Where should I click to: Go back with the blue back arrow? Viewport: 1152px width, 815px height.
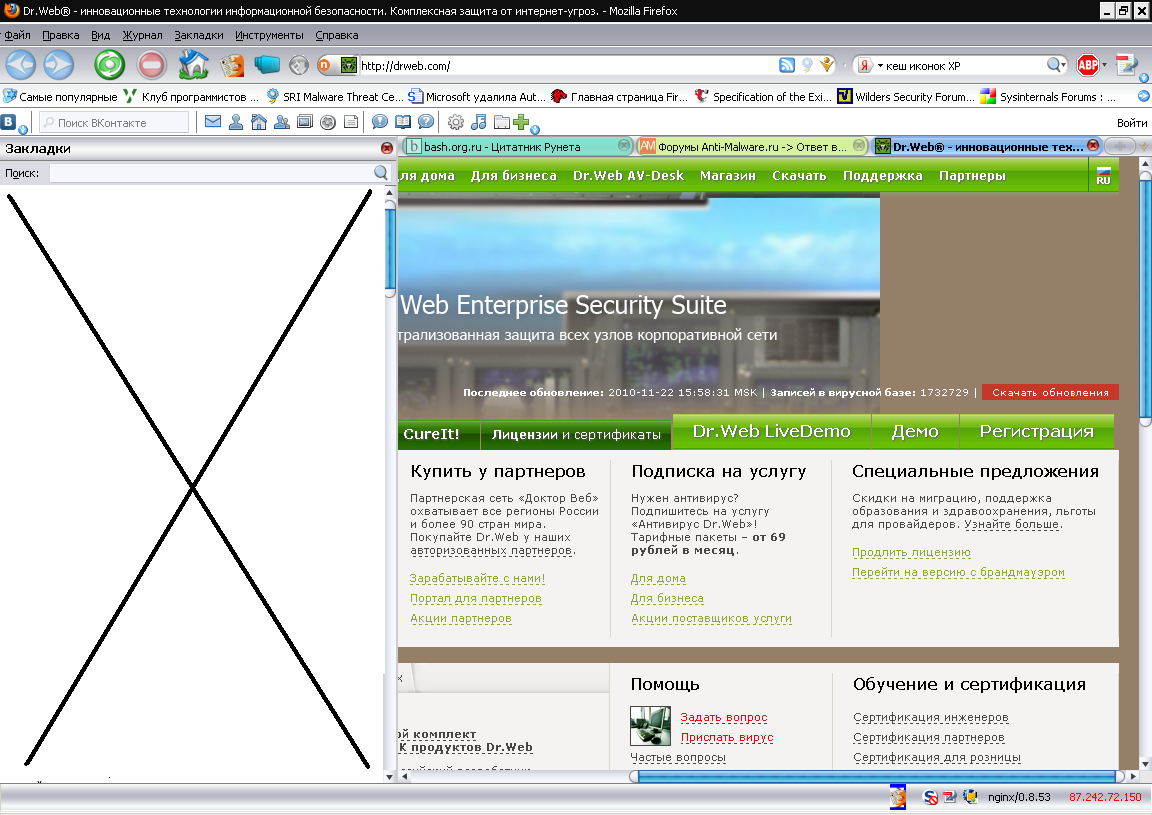[21, 65]
